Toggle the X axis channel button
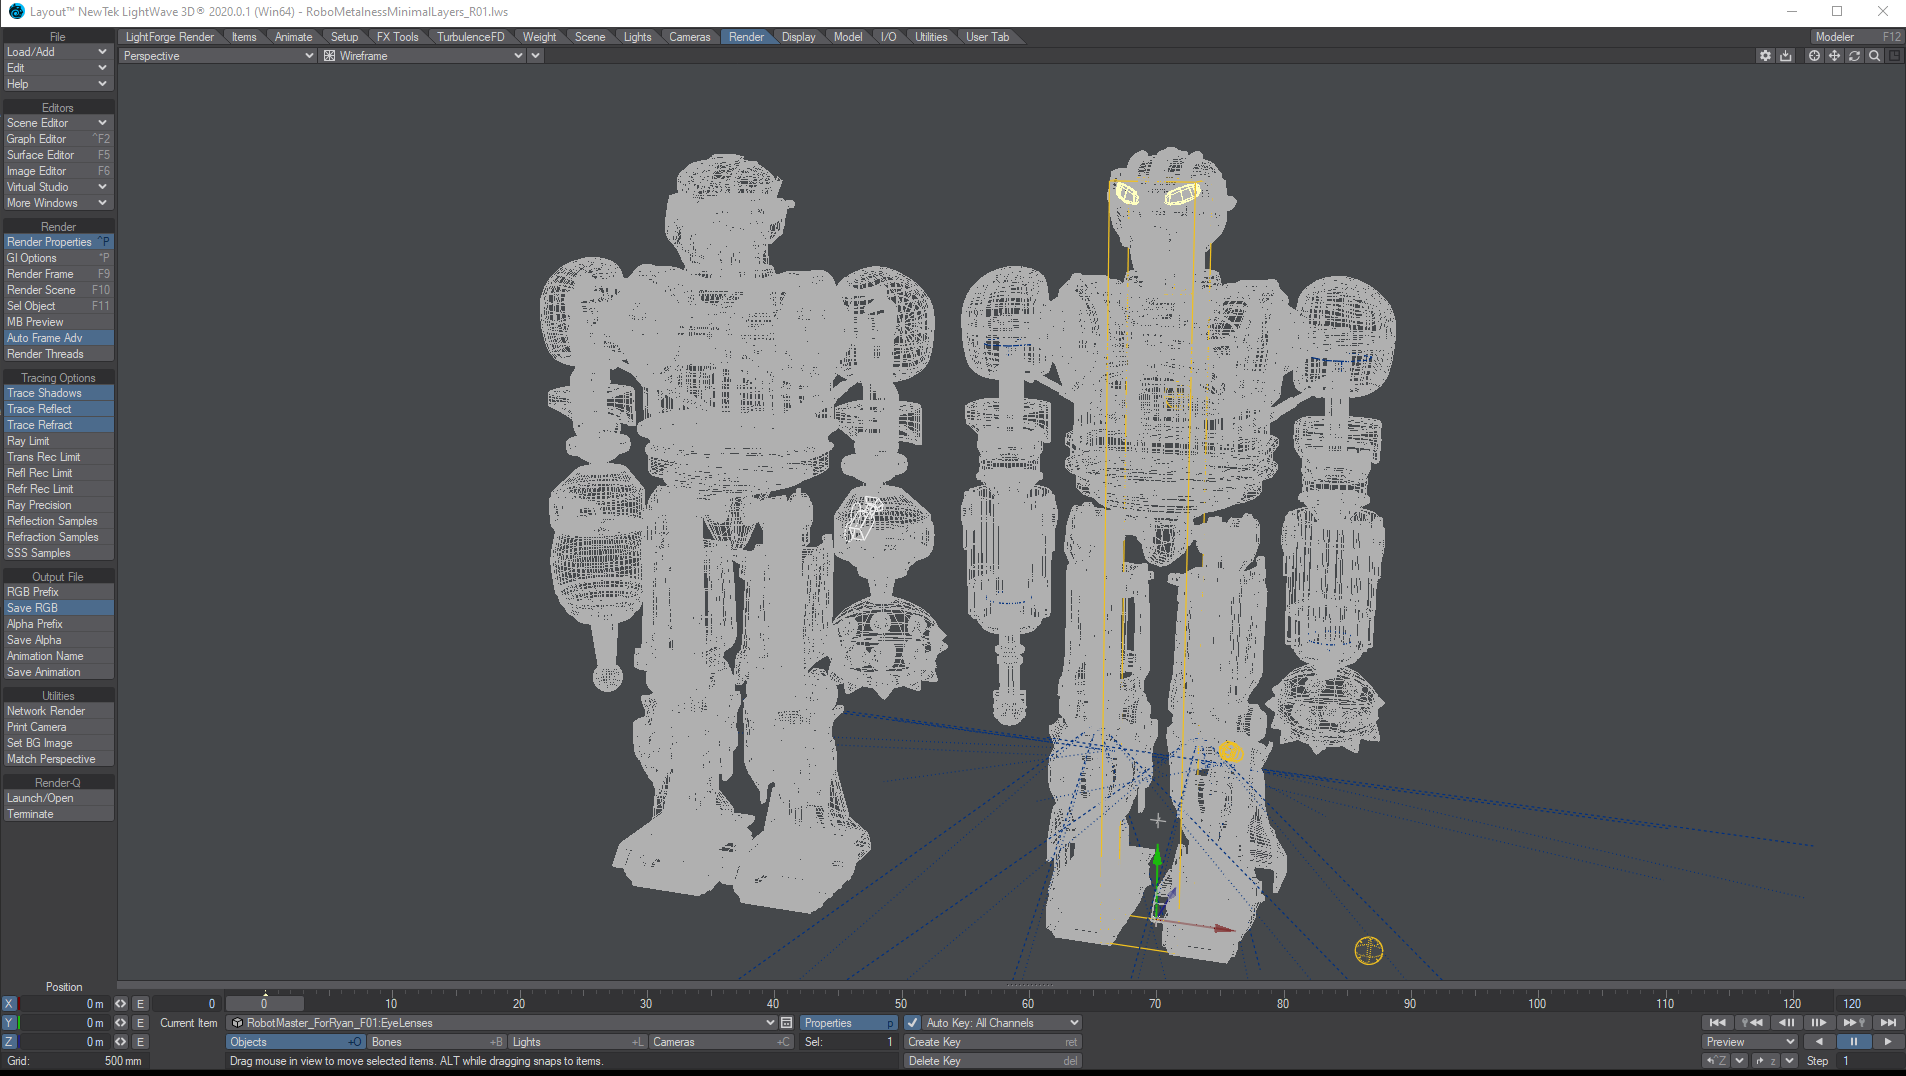Viewport: 1906px width, 1076px height. 10,1004
